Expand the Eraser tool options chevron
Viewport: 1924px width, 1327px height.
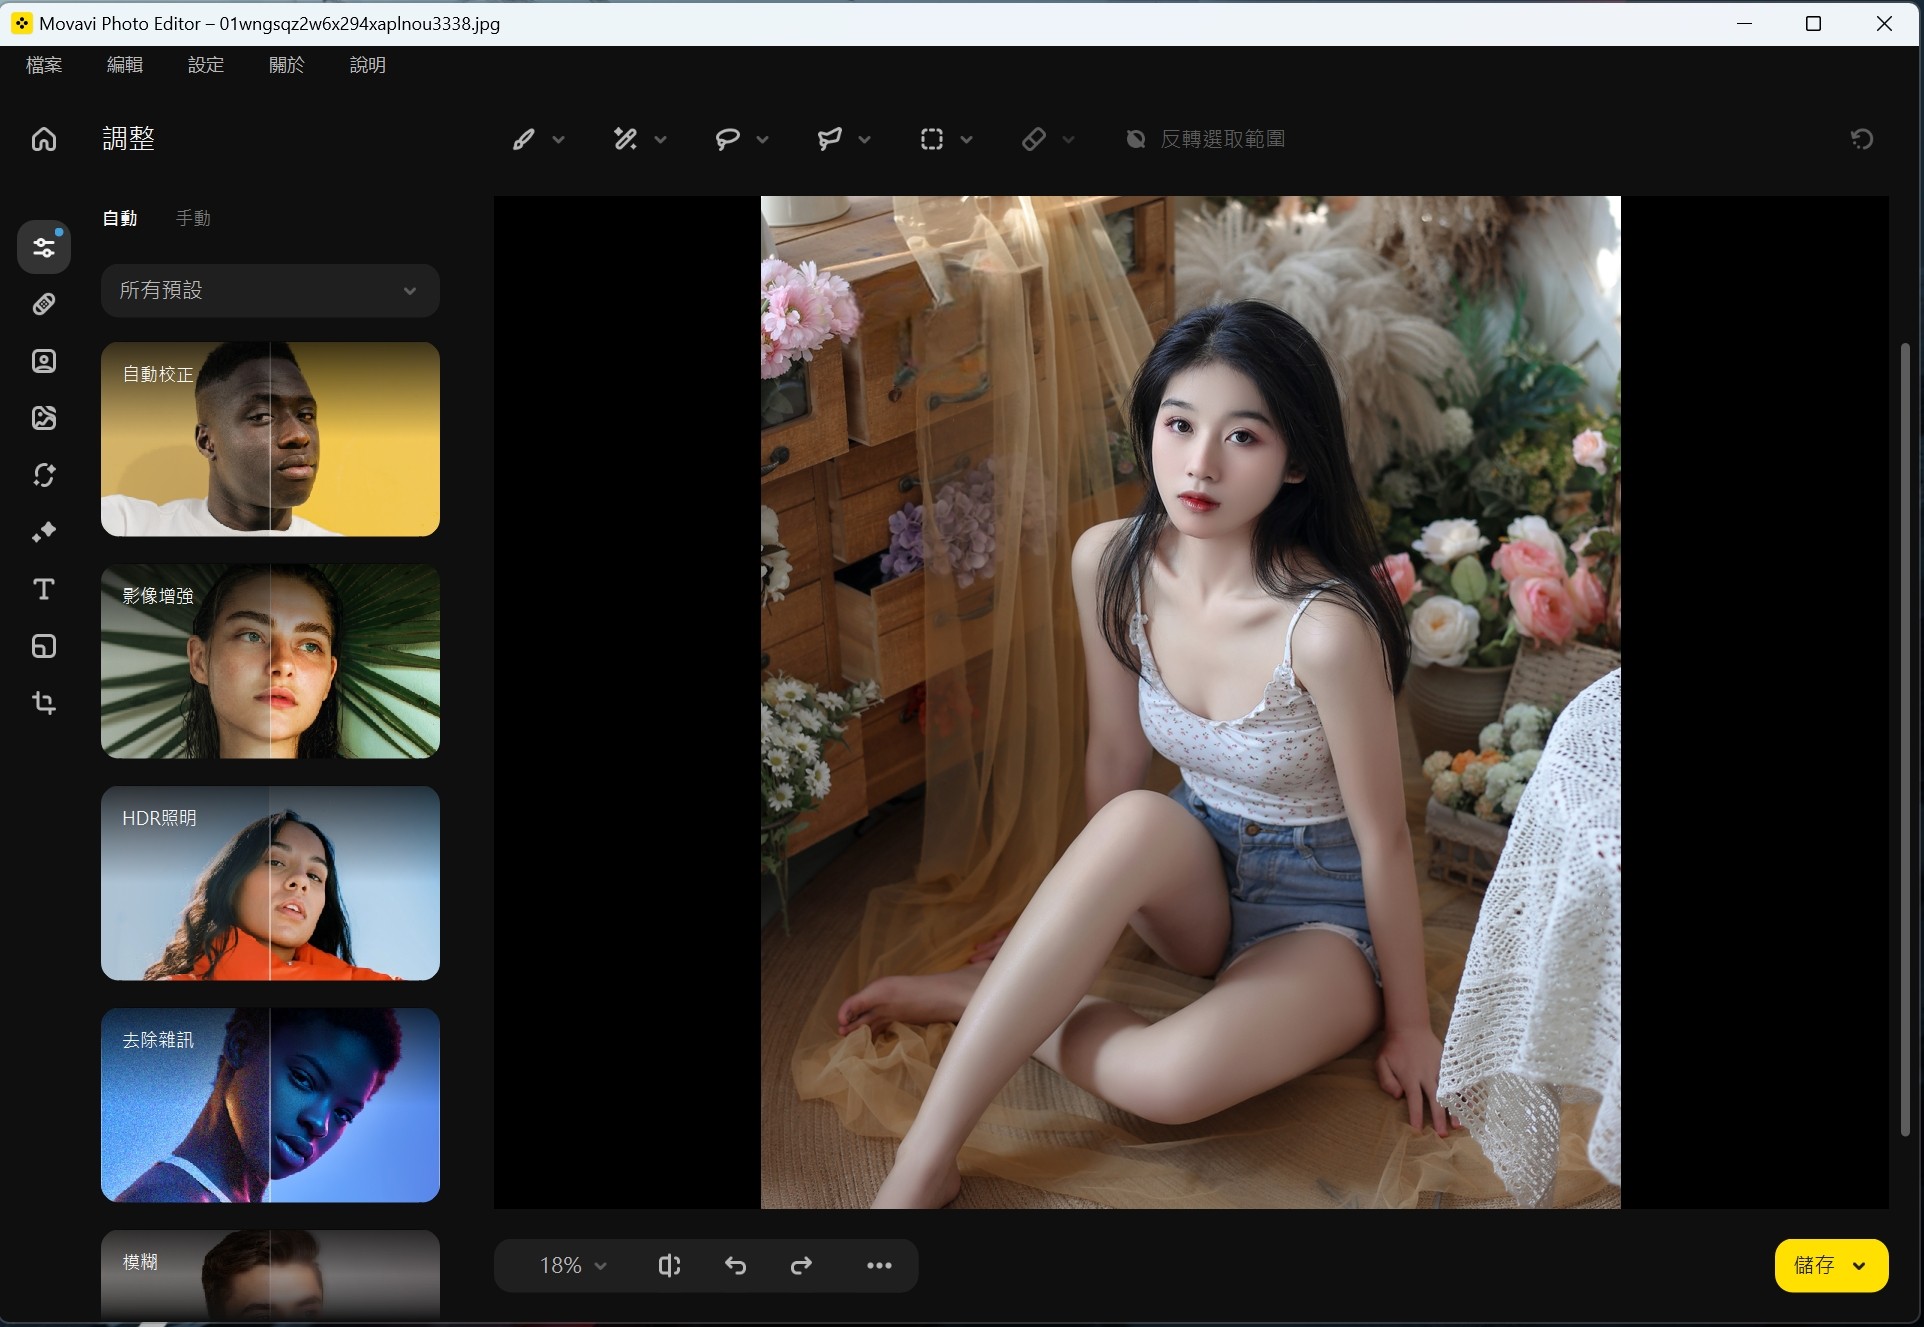click(x=1069, y=140)
